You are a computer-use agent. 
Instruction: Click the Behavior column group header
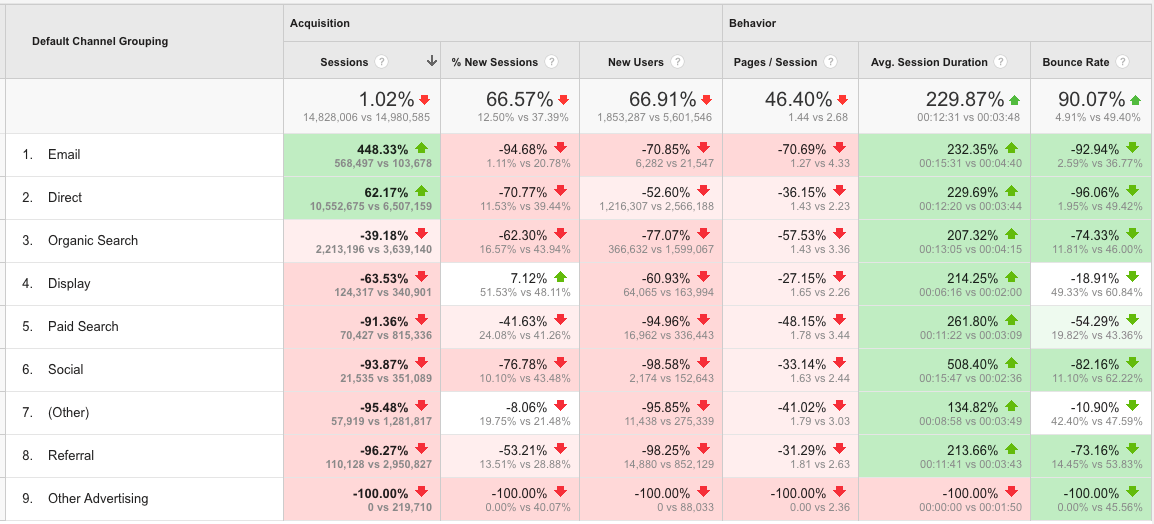coord(753,23)
